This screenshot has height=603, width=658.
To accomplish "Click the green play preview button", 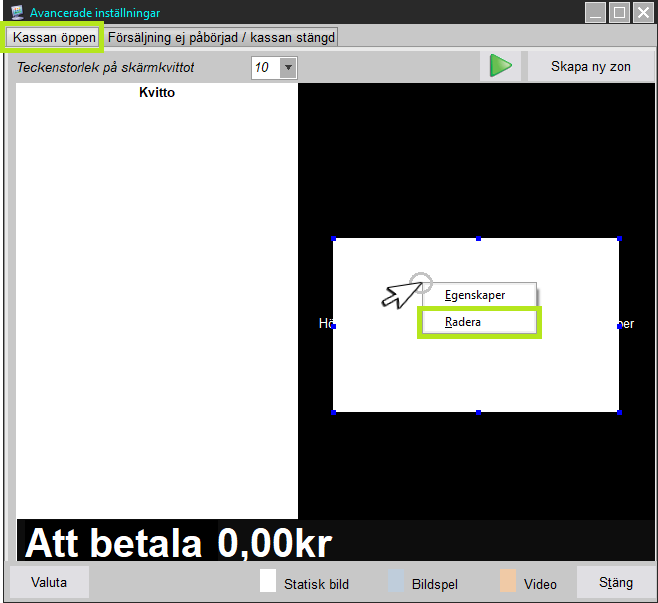I will click(501, 67).
